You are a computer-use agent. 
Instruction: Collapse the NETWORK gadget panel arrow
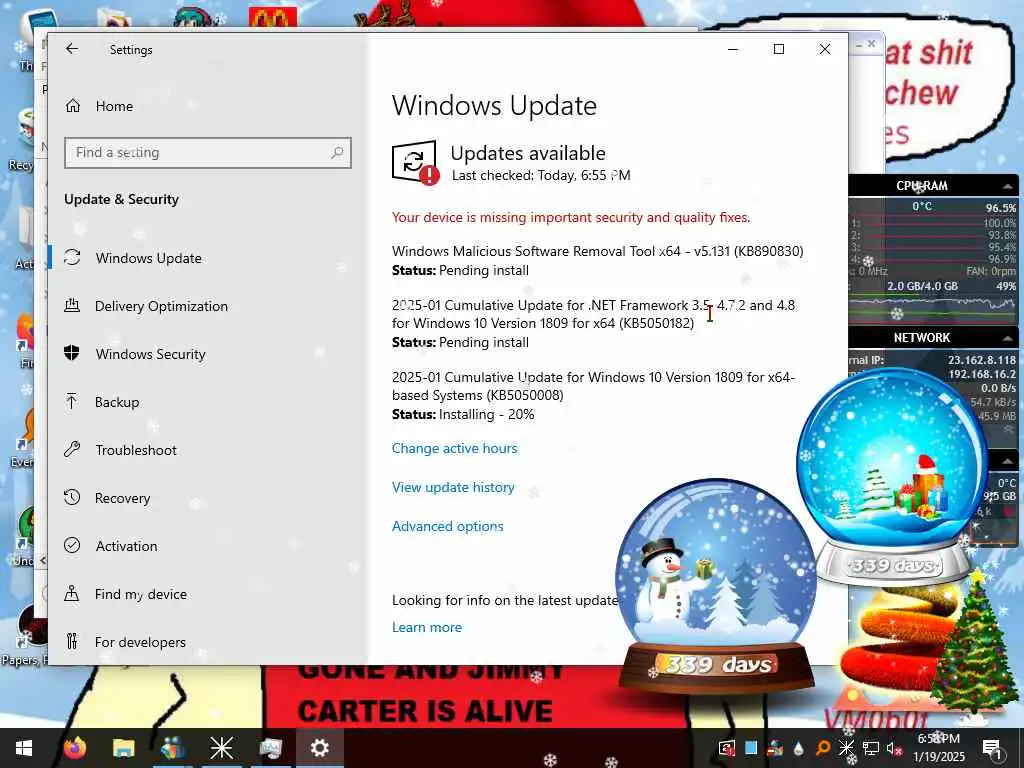1008,338
